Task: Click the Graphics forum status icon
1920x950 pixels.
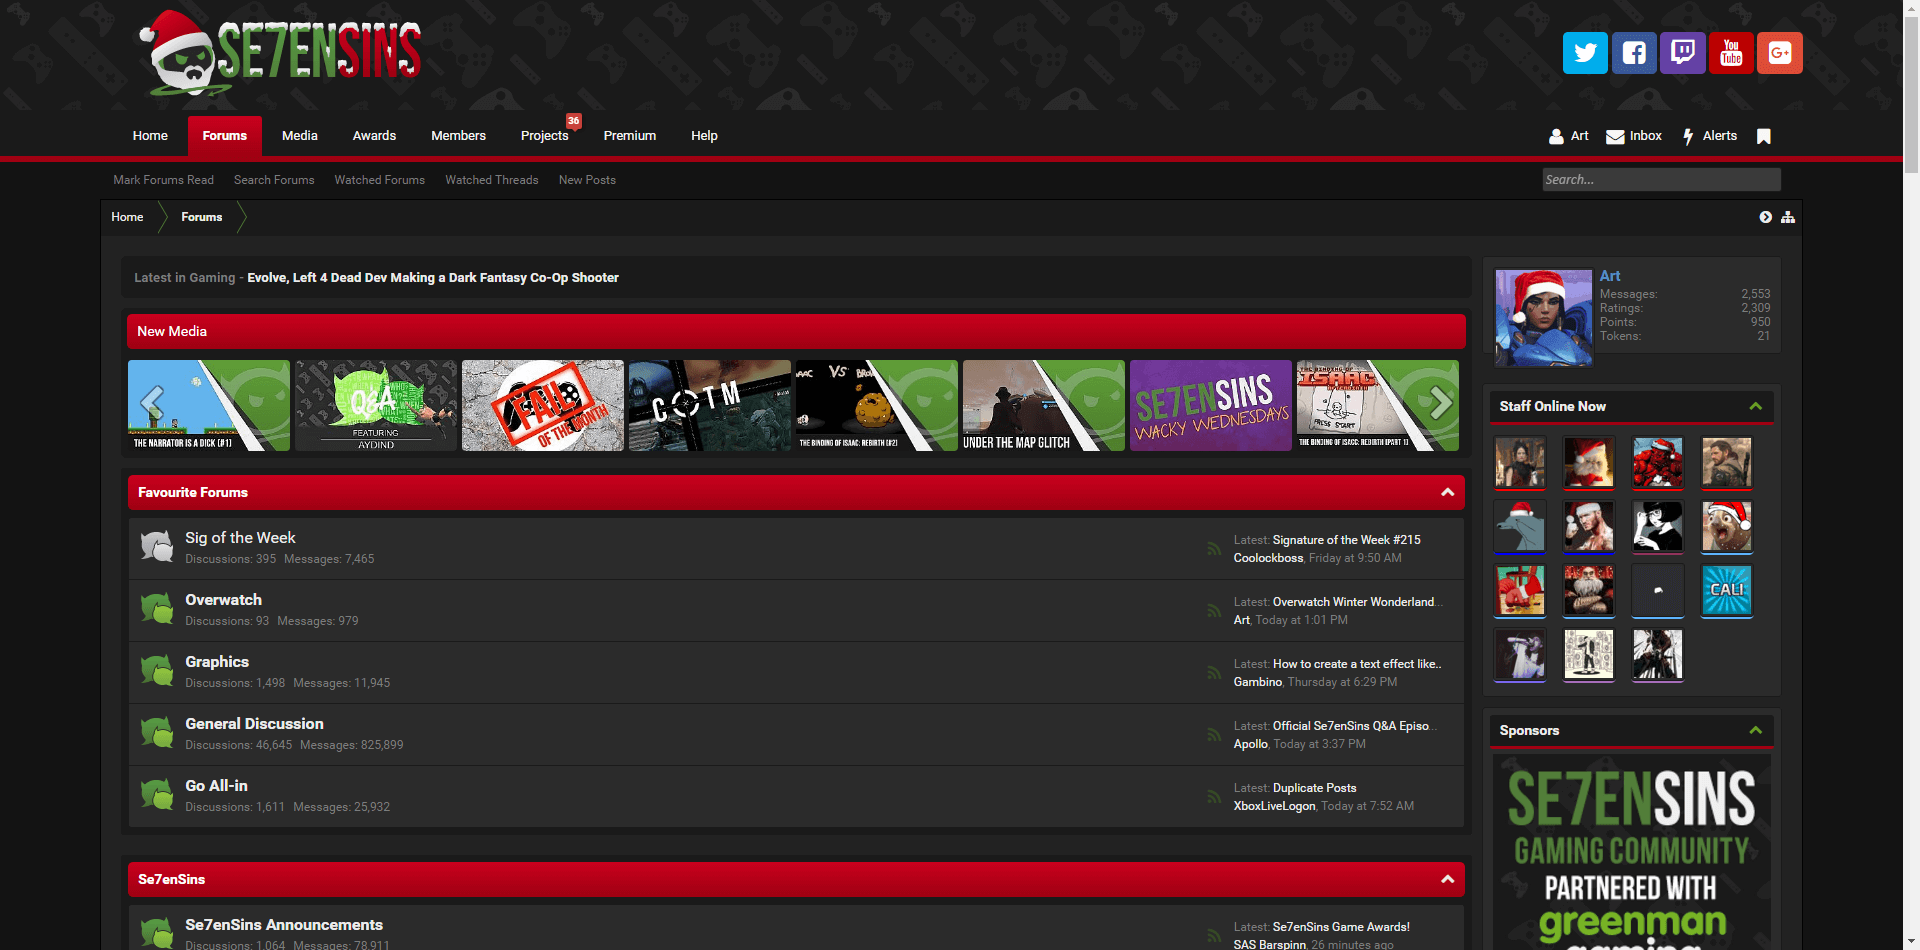Action: point(157,671)
